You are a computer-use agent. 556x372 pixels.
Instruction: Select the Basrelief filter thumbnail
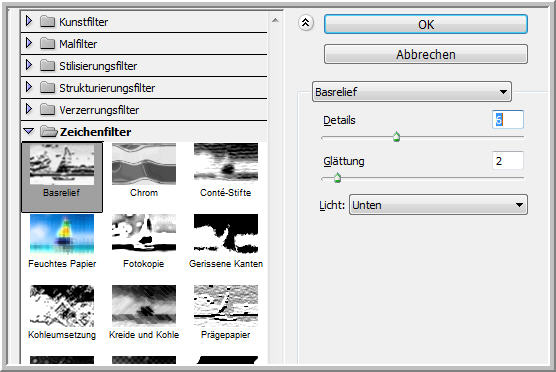click(62, 164)
